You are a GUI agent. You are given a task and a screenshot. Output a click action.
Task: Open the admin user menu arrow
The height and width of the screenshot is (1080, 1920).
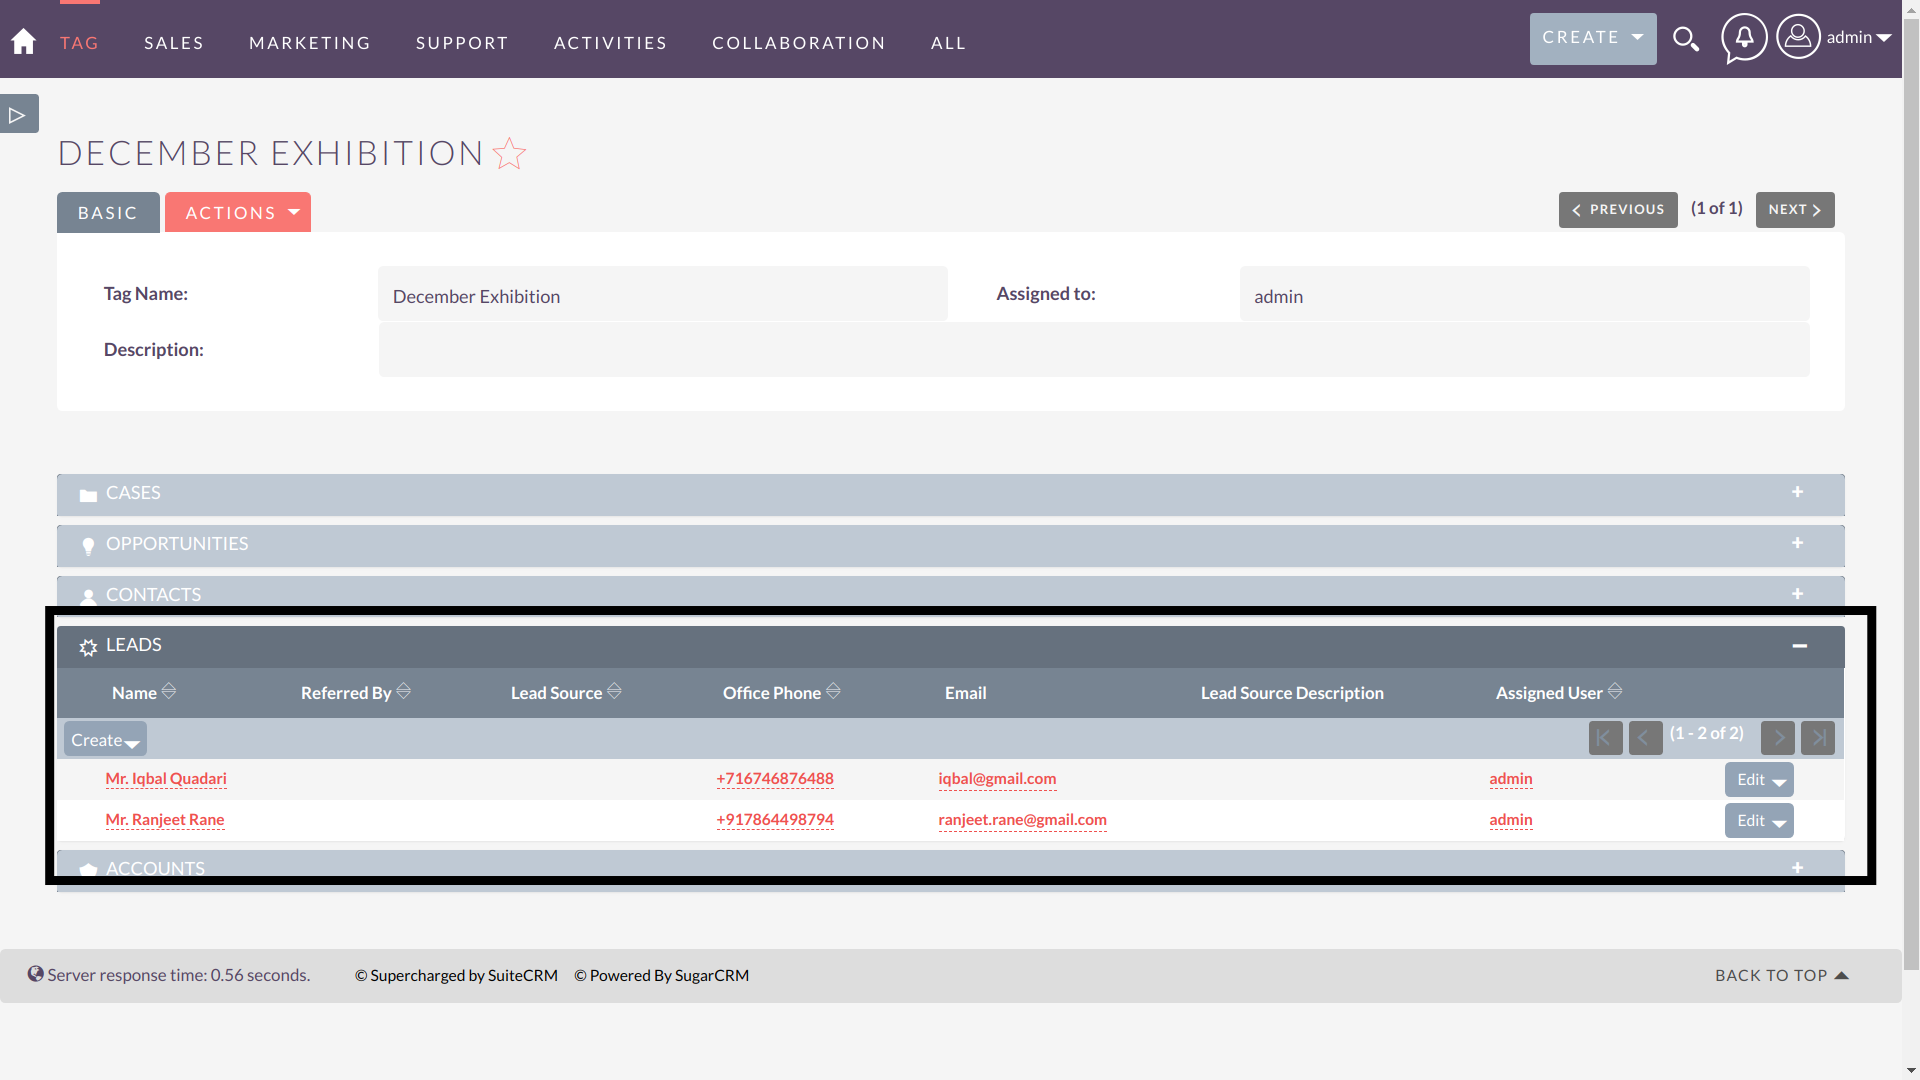[1884, 38]
